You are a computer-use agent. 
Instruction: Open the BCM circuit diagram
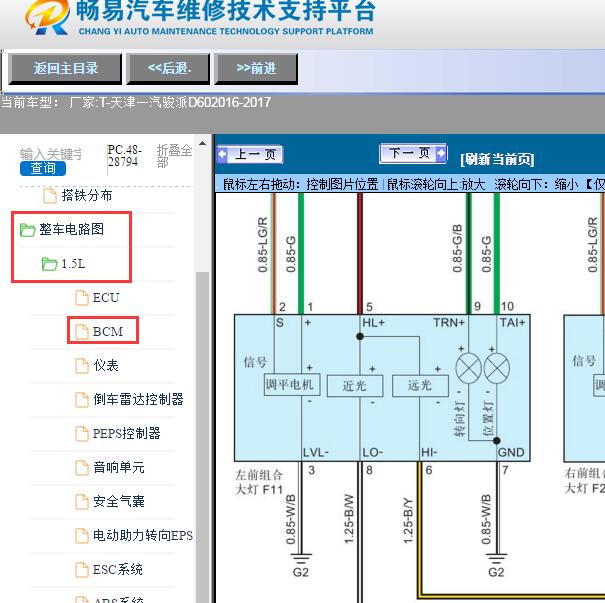[x=108, y=332]
